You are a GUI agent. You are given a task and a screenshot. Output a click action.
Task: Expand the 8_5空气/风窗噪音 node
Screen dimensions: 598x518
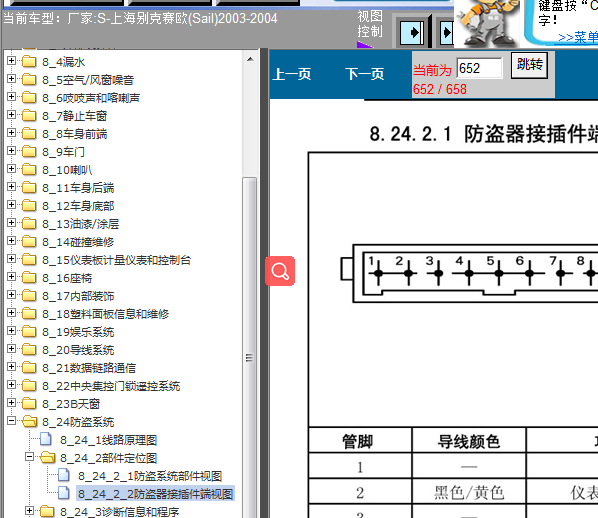tap(11, 79)
